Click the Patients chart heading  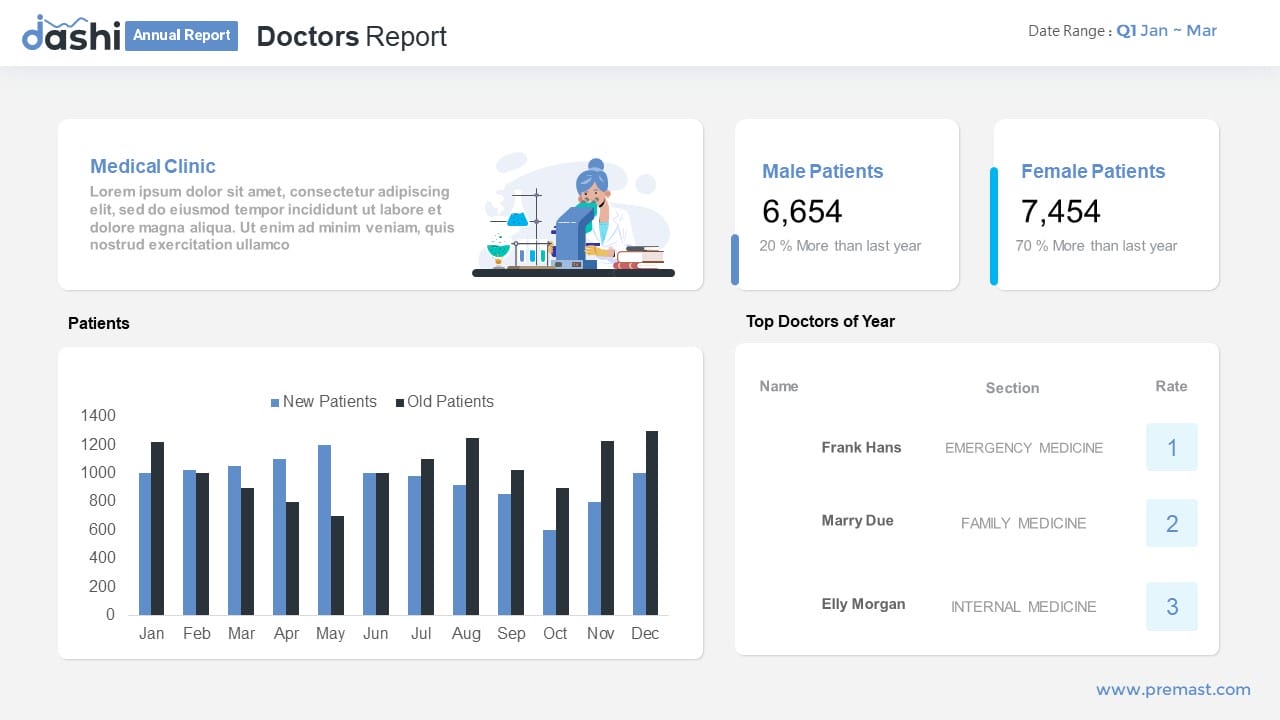pyautogui.click(x=99, y=323)
